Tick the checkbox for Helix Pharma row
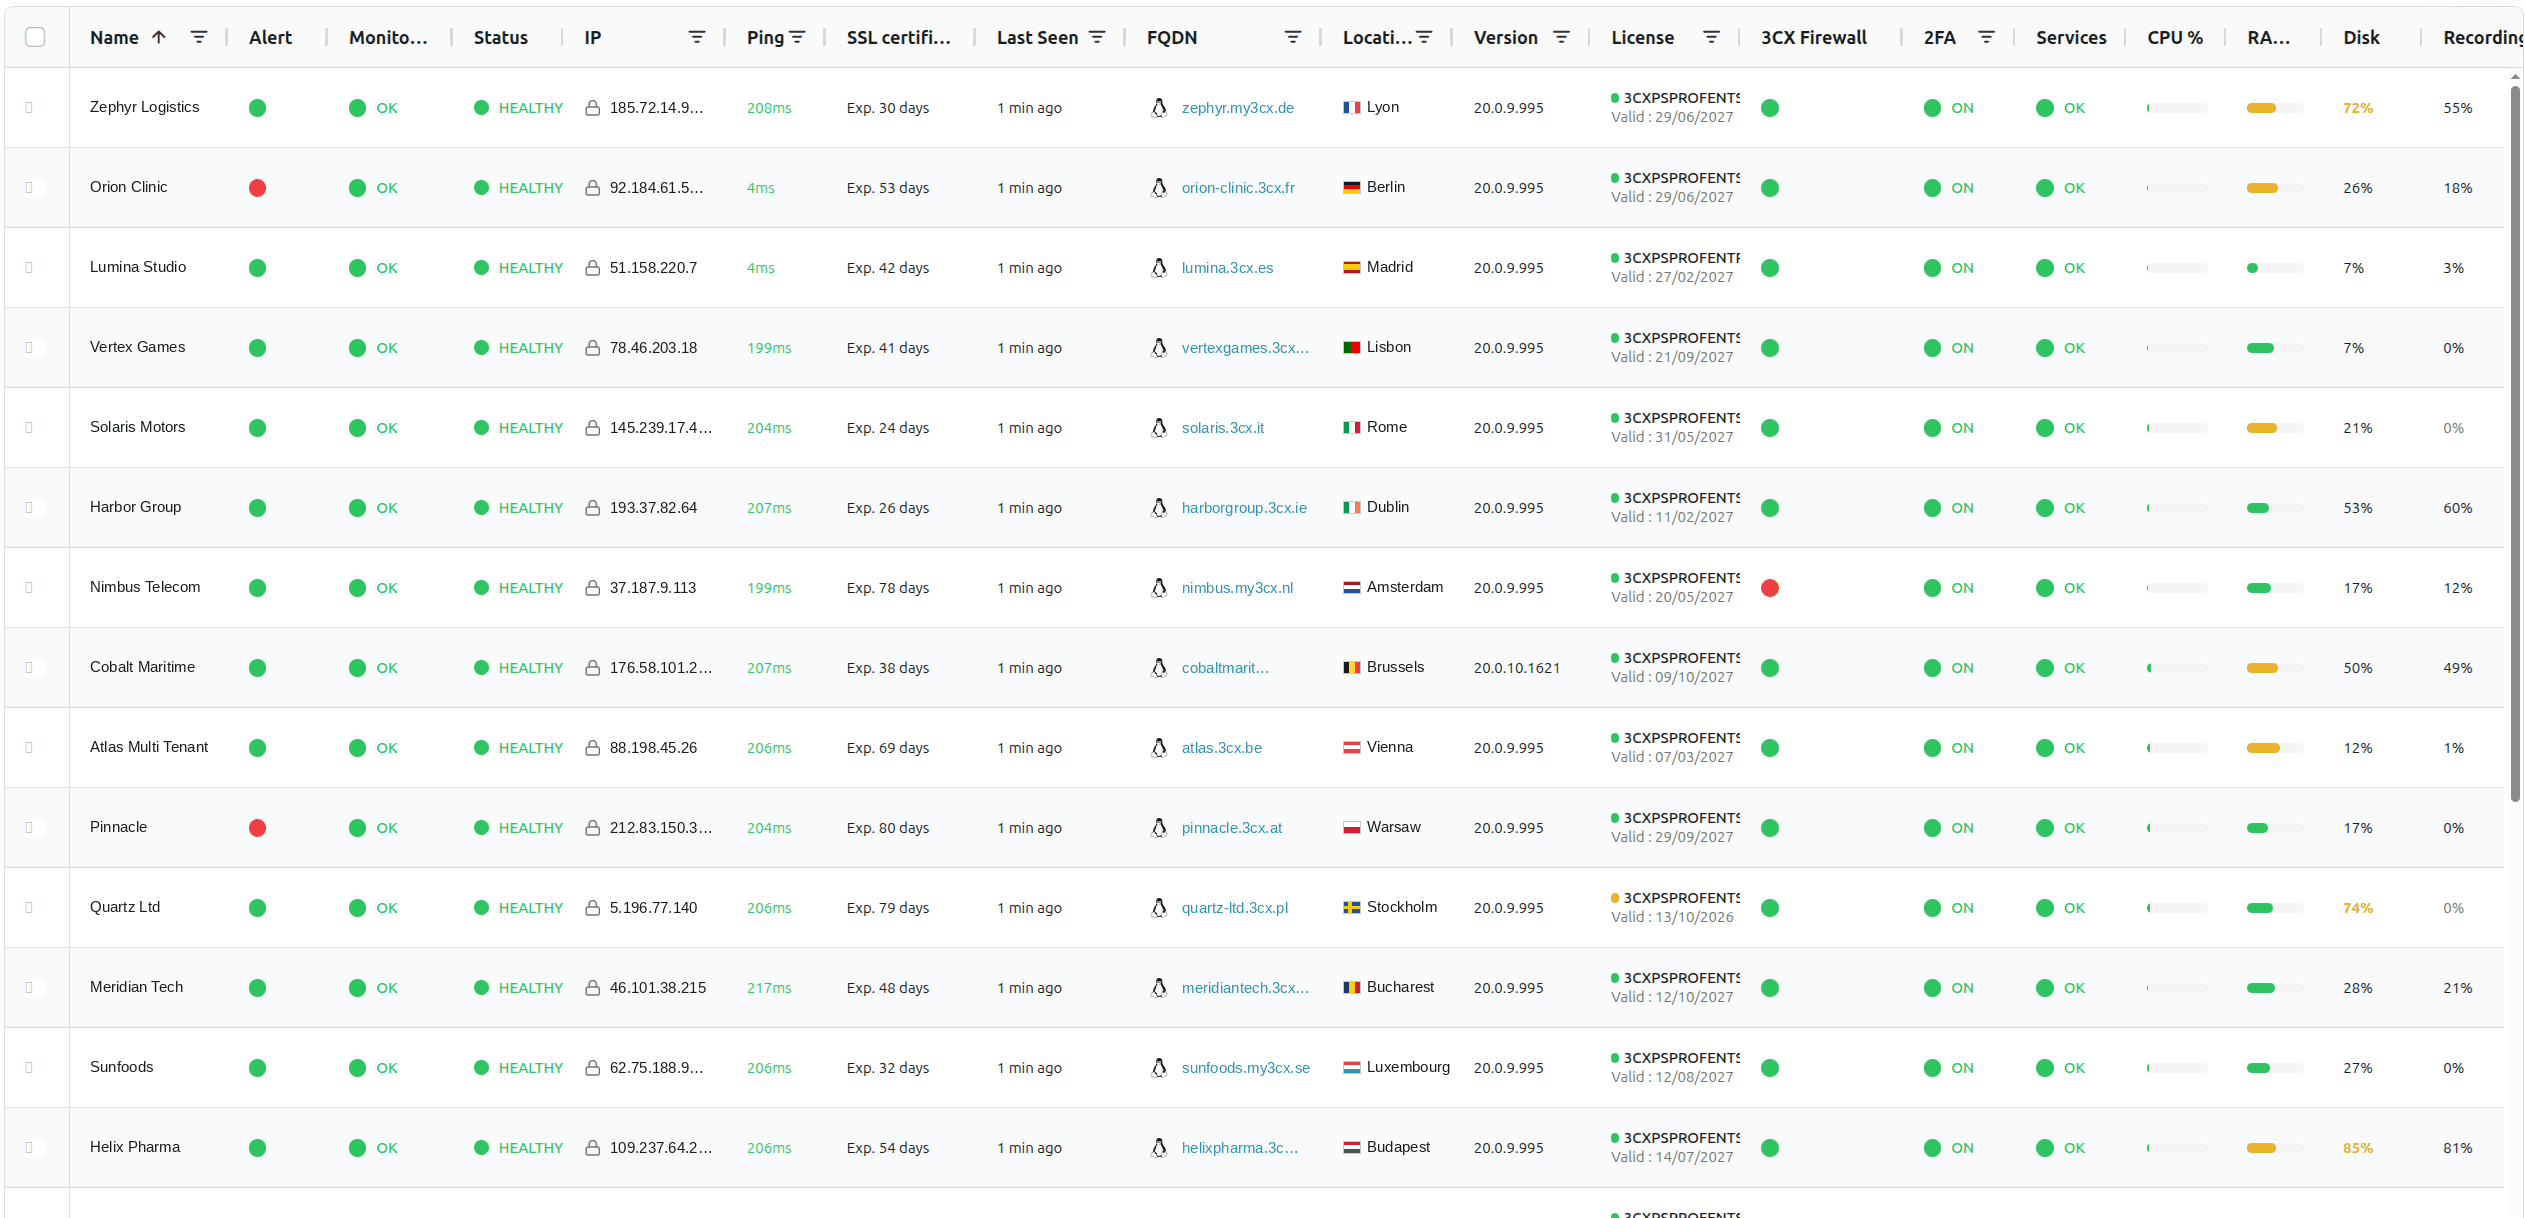Screen dimensions: 2525x1218 pyautogui.click(x=29, y=1147)
